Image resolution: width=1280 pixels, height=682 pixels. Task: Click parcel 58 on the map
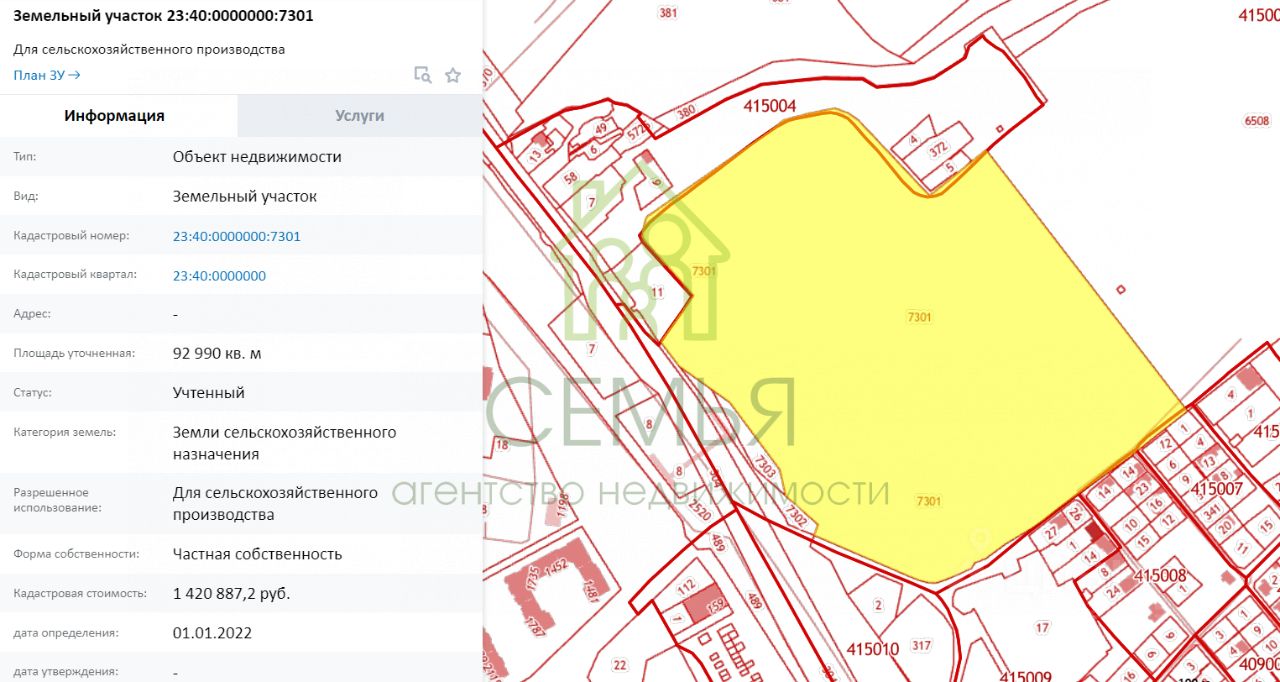(x=570, y=179)
